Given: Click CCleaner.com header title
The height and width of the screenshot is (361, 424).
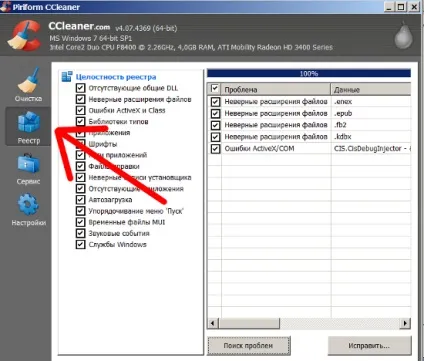Looking at the screenshot, I should [79, 26].
